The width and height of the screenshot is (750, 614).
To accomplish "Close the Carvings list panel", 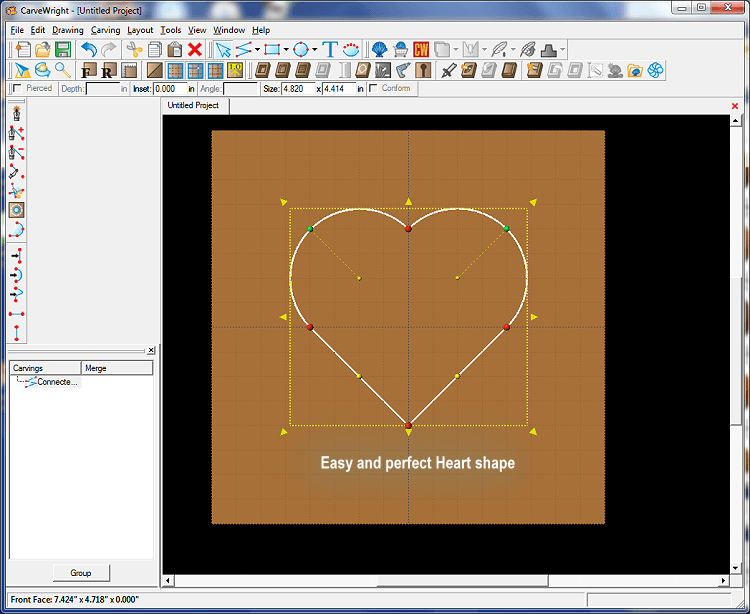I will pyautogui.click(x=151, y=350).
